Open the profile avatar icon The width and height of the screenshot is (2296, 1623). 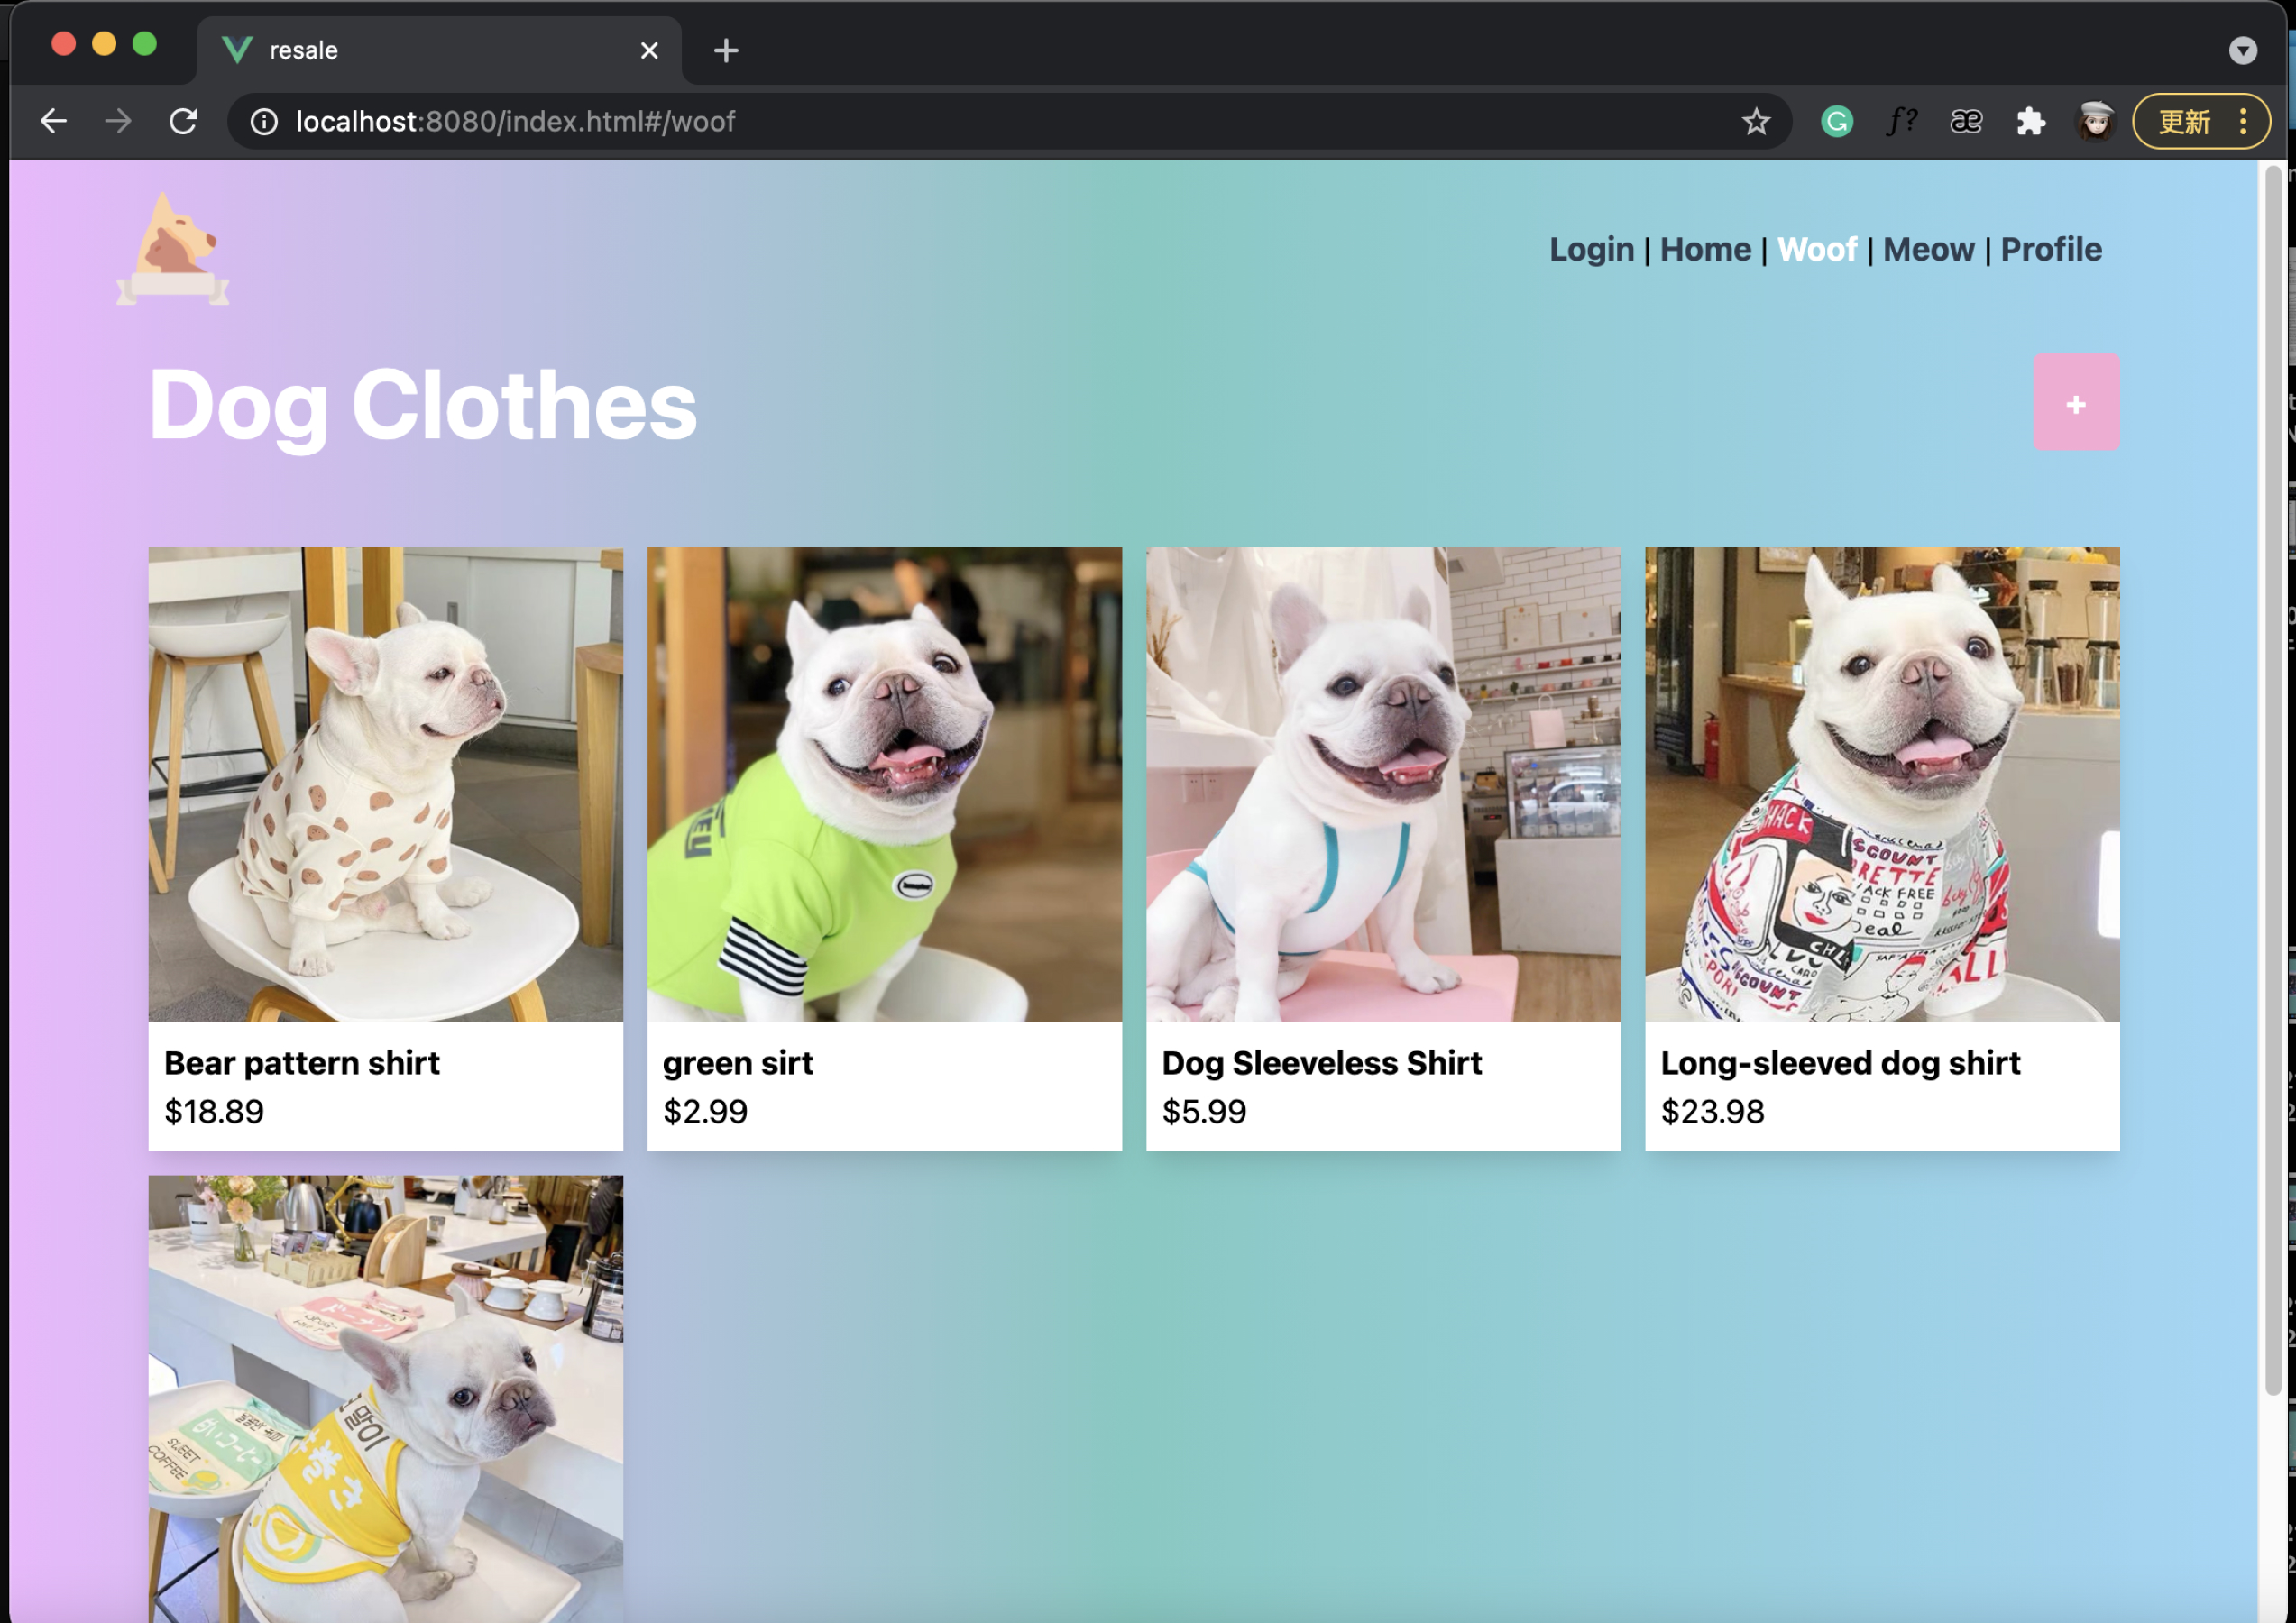(2095, 122)
